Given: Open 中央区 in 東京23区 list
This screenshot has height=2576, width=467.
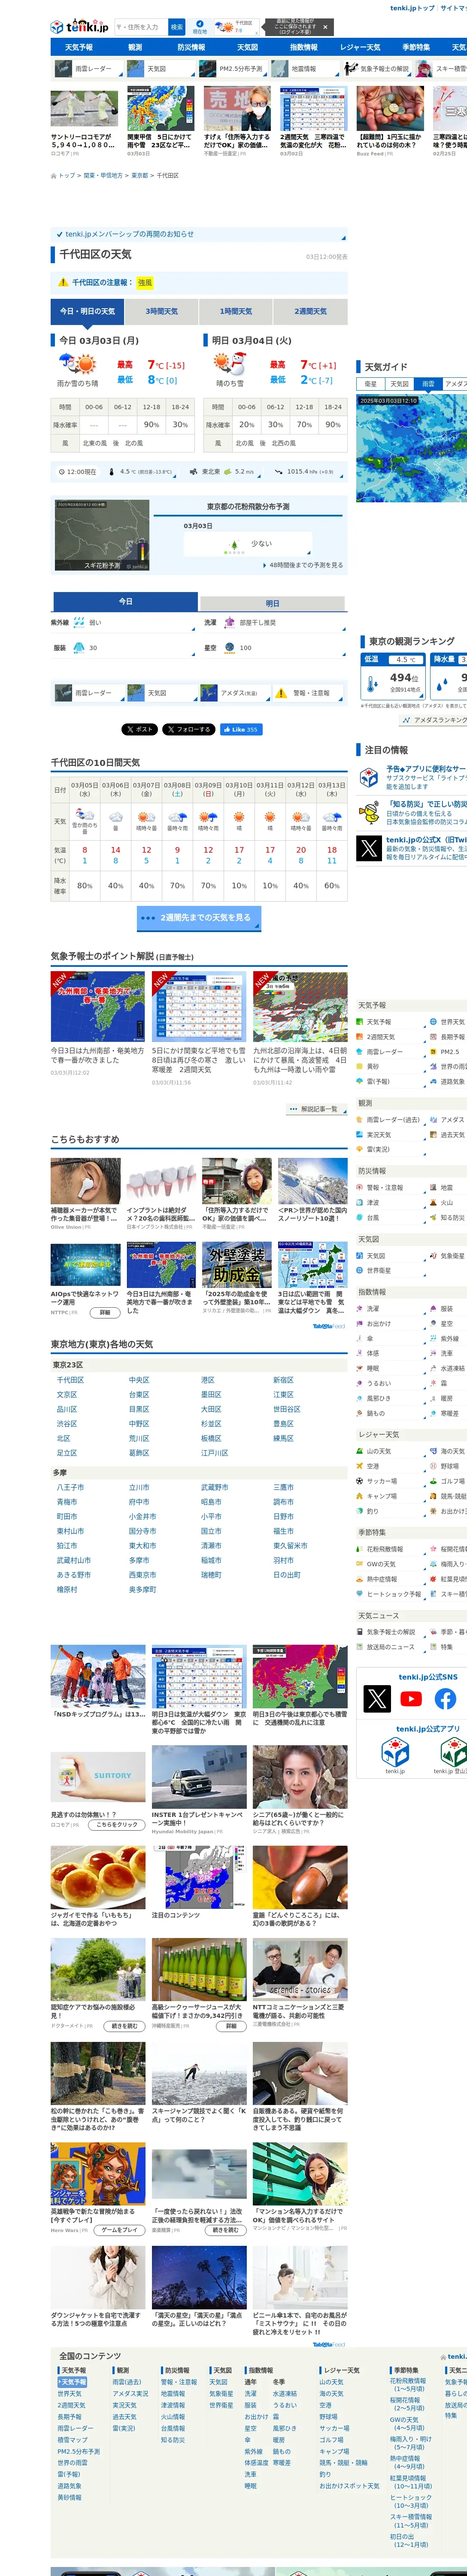Looking at the screenshot, I should [139, 1379].
